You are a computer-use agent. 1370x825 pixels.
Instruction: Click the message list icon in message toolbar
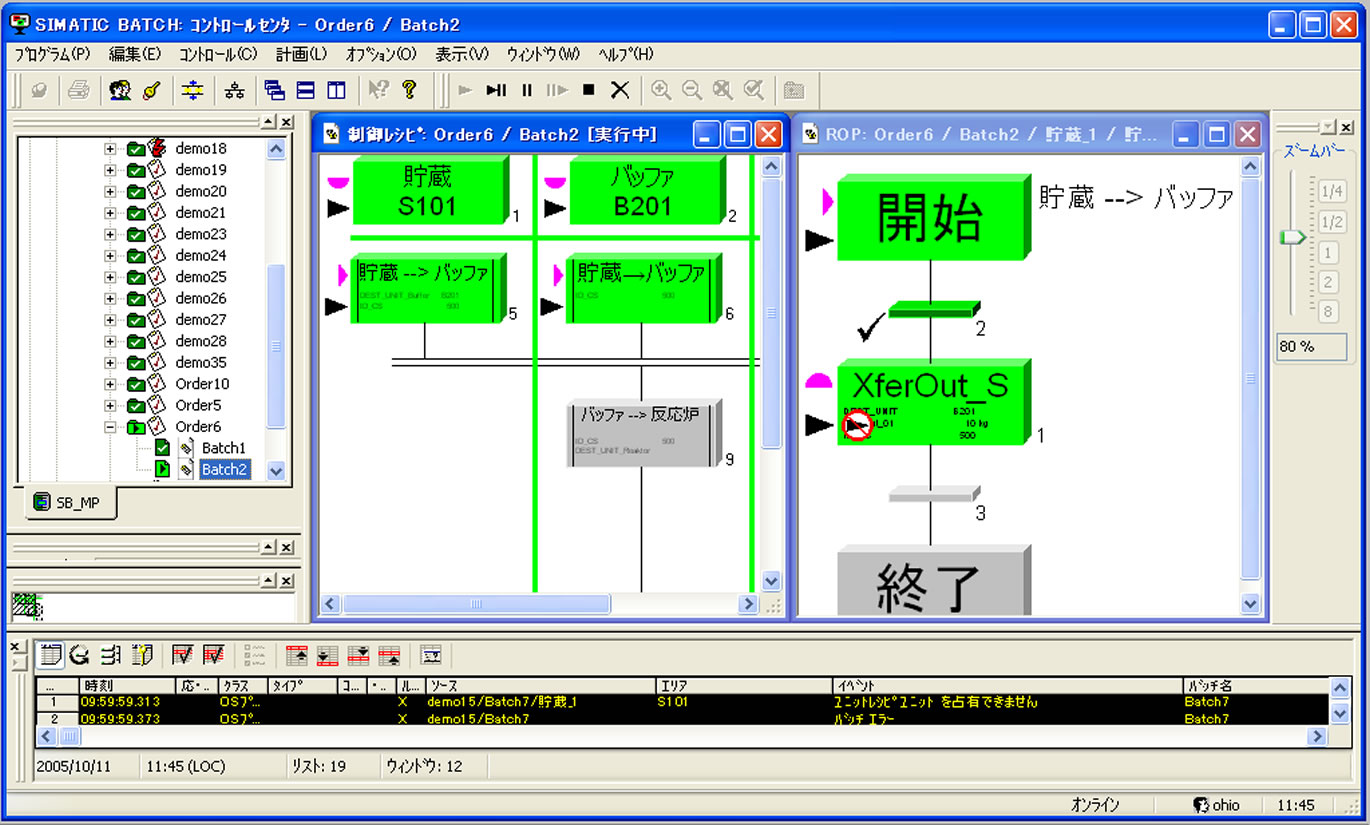coord(51,655)
